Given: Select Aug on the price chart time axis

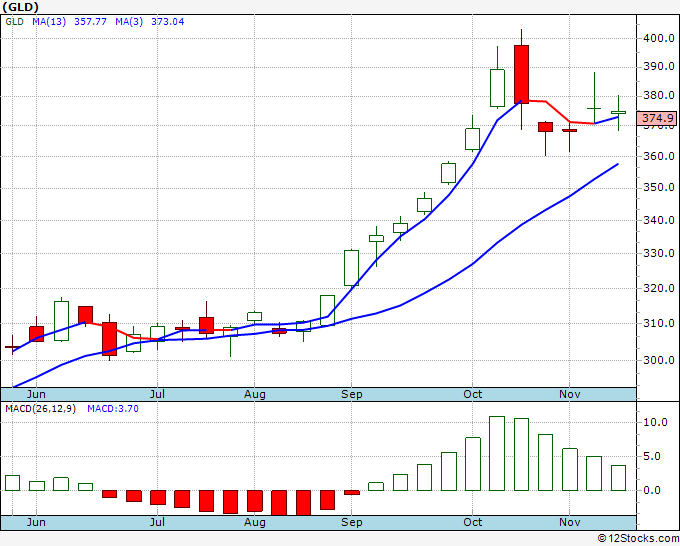Looking at the screenshot, I should [255, 394].
